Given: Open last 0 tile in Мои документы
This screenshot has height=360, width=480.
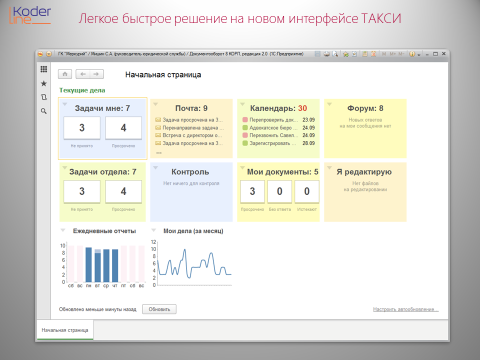Looking at the screenshot, I should tap(307, 191).
